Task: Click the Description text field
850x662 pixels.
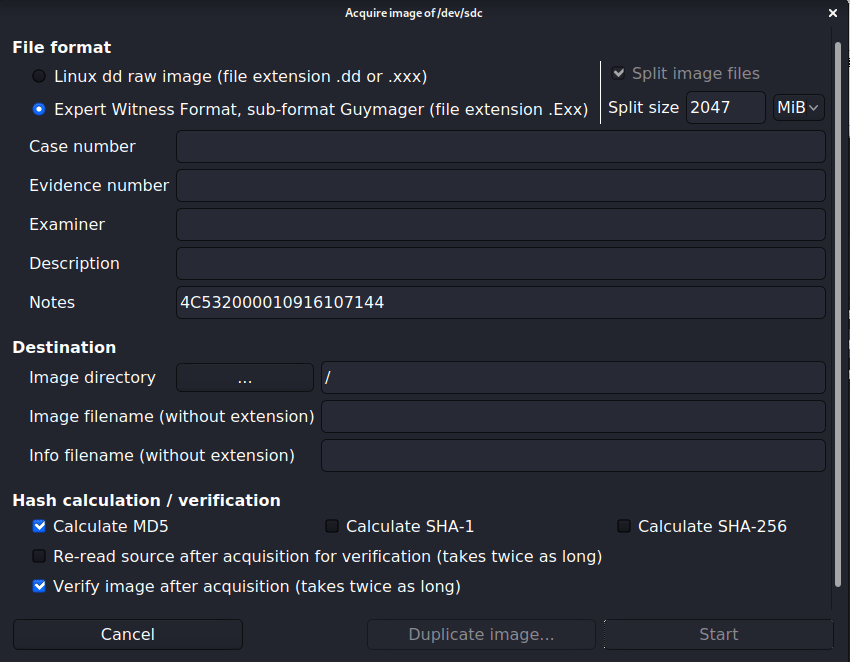Action: [x=500, y=263]
